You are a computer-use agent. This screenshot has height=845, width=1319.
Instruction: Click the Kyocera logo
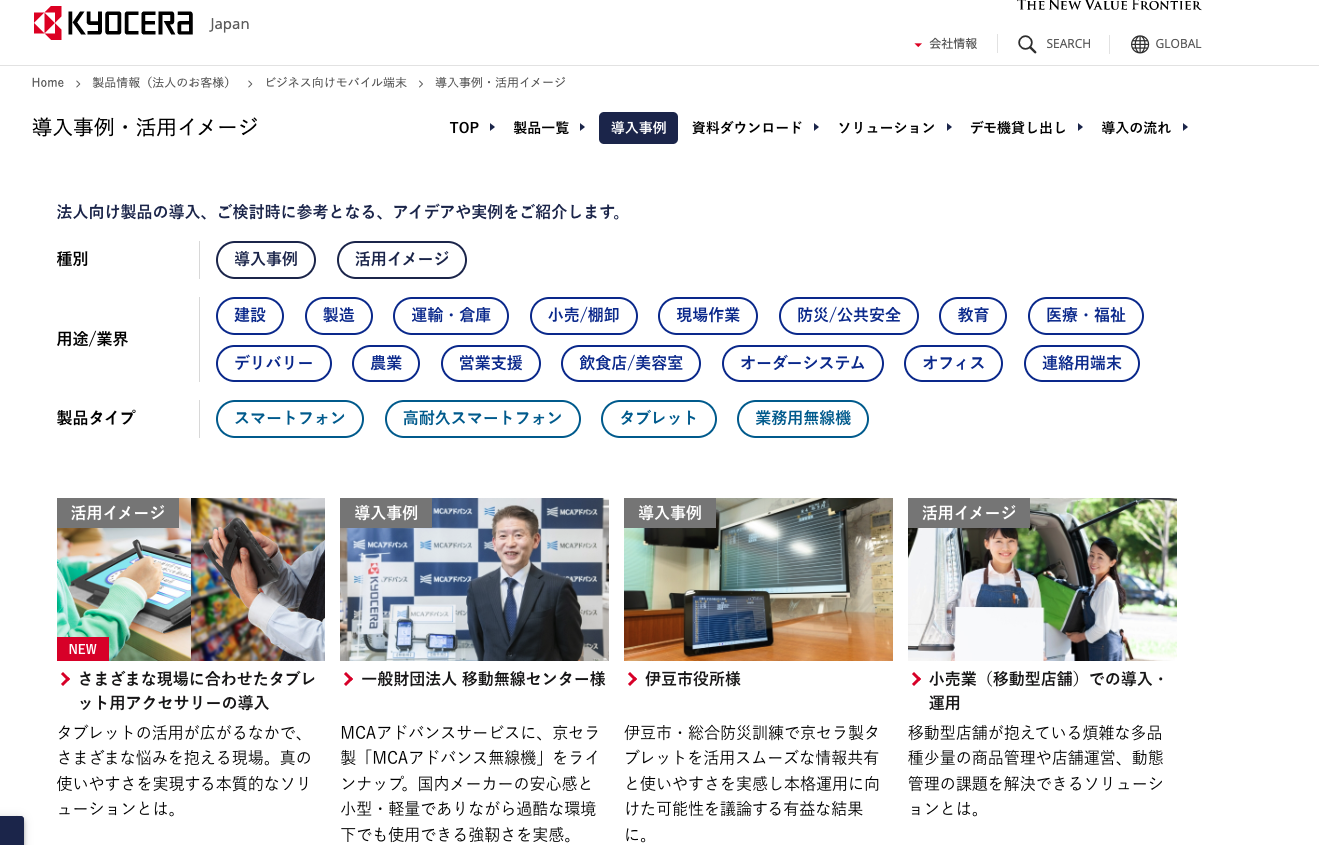click(x=113, y=23)
